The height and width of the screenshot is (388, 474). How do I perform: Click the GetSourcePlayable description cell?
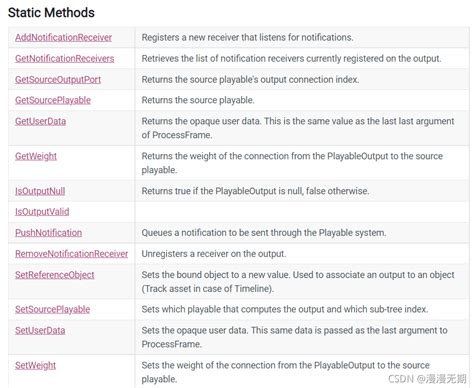[302, 100]
